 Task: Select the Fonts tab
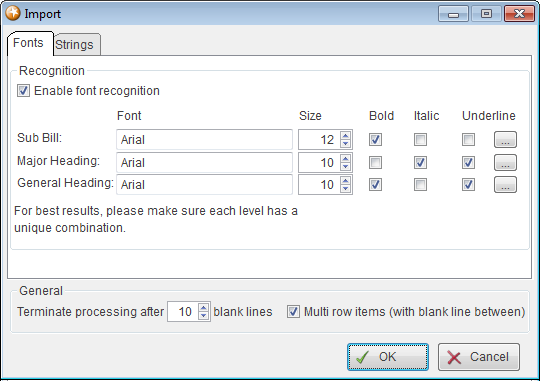pyautogui.click(x=30, y=43)
